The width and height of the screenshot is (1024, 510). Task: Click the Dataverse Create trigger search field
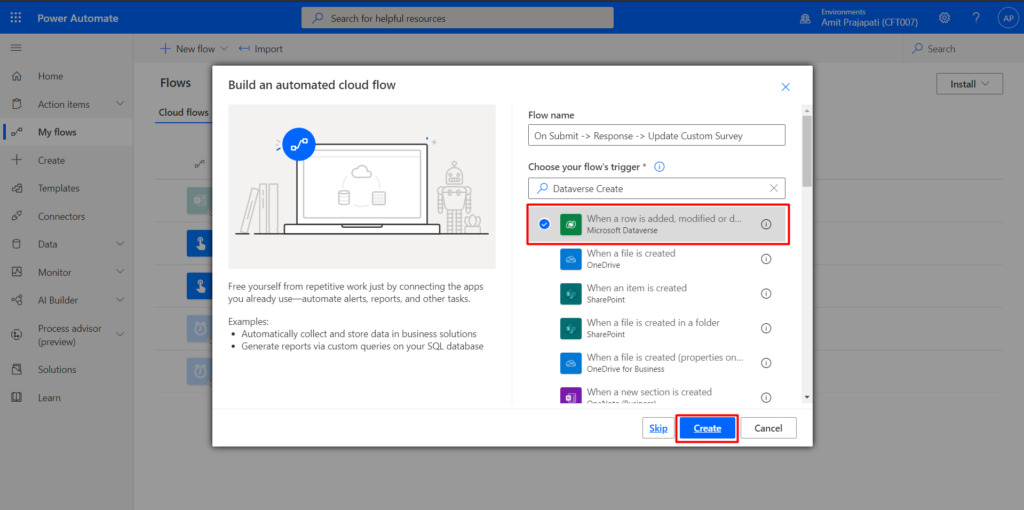pos(657,188)
